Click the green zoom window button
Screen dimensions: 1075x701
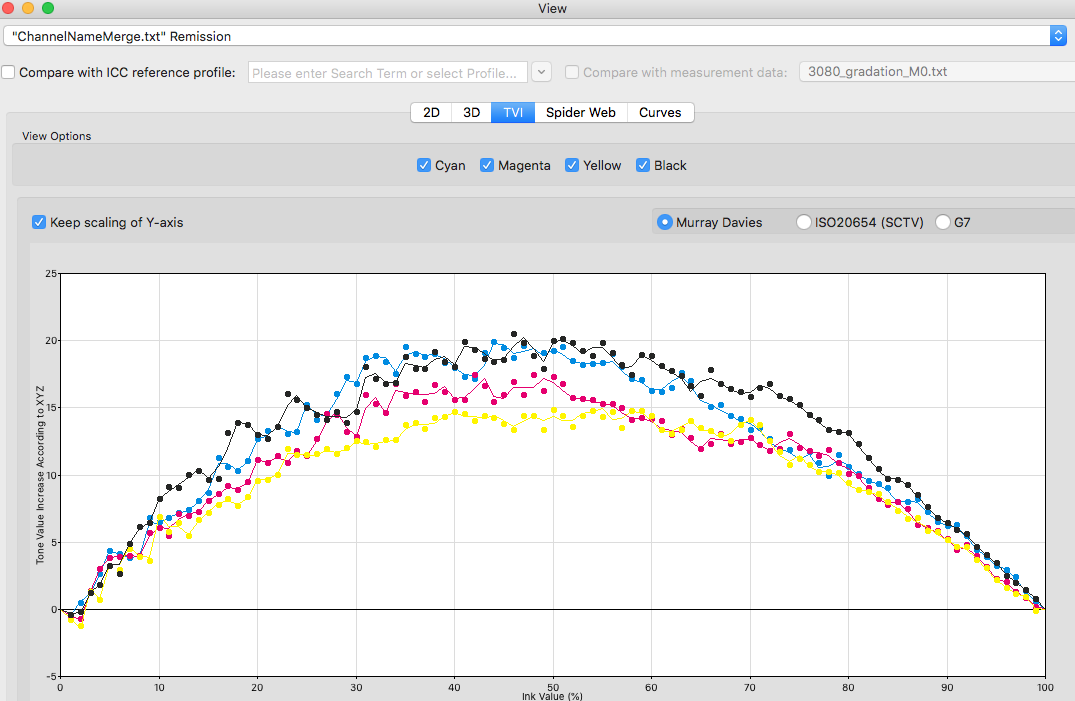pos(48,8)
